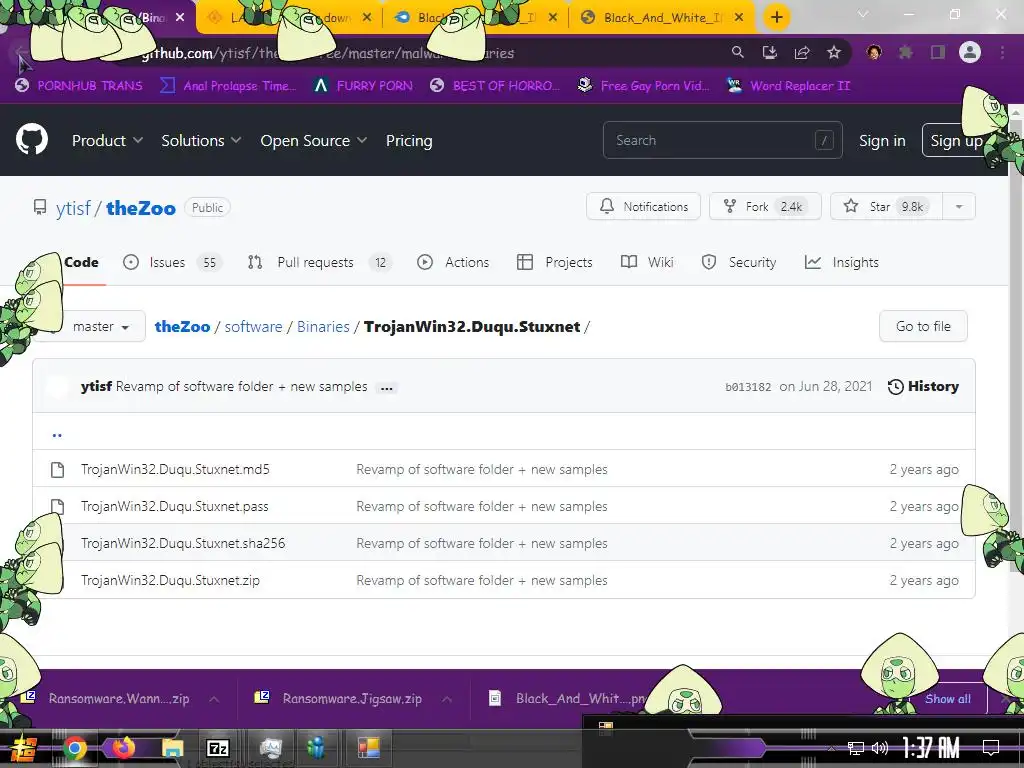Viewport: 1024px width, 768px height.
Task: Open the Chrome three-dot menu
Action: [1002, 52]
